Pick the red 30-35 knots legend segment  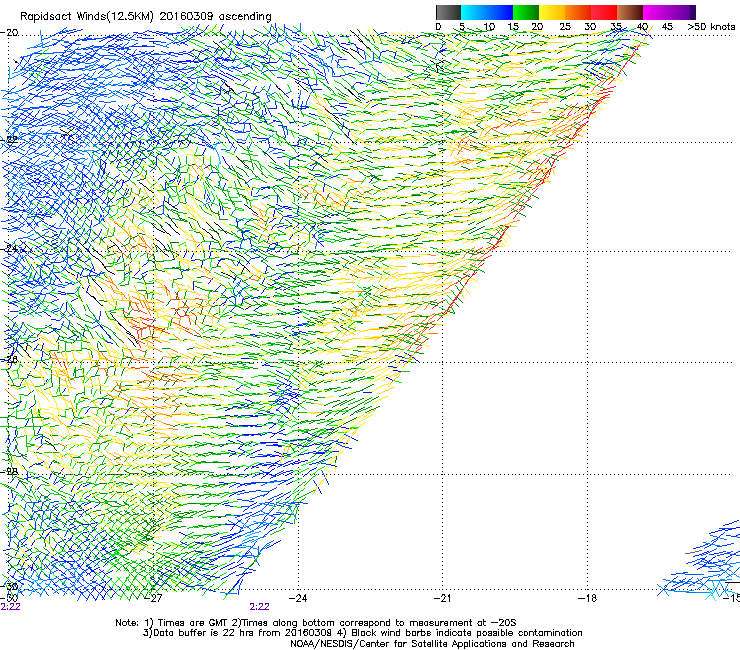point(604,12)
